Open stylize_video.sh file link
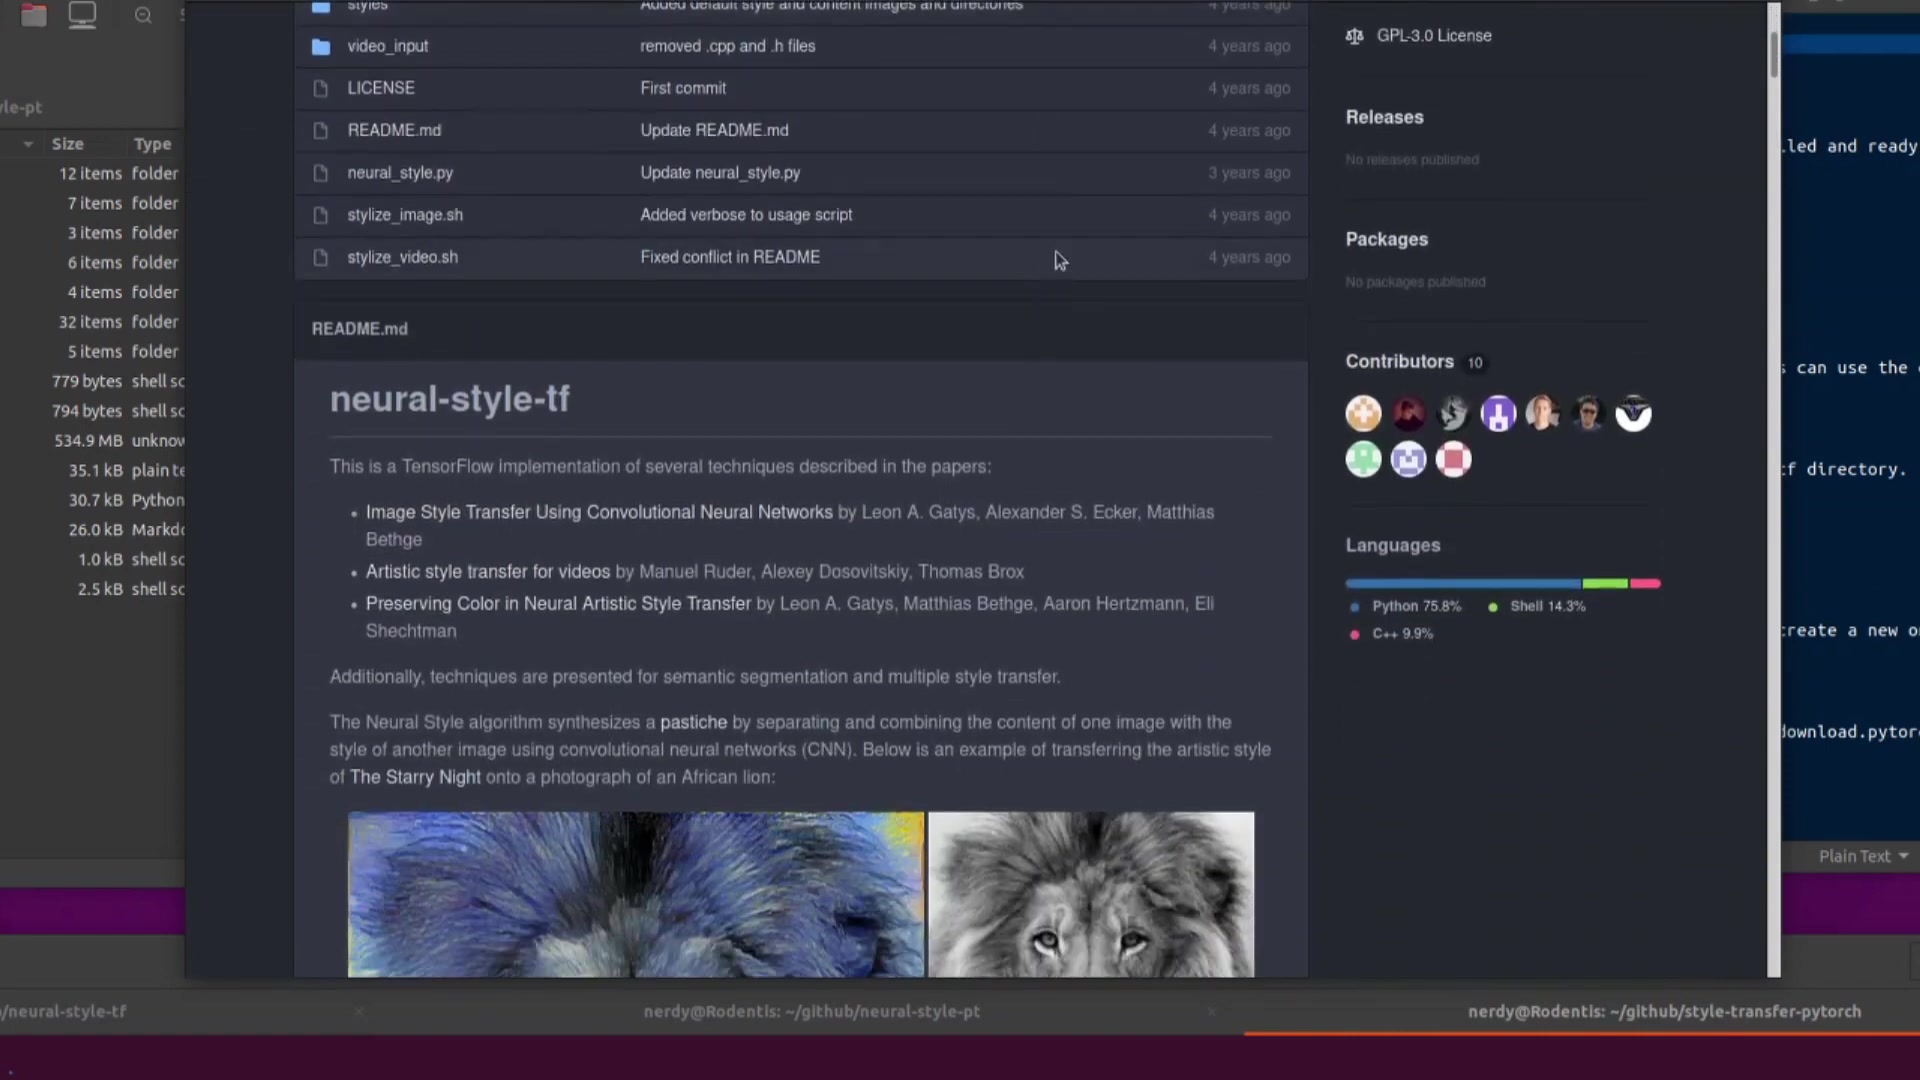Screen dimensions: 1920x1080 coord(402,257)
